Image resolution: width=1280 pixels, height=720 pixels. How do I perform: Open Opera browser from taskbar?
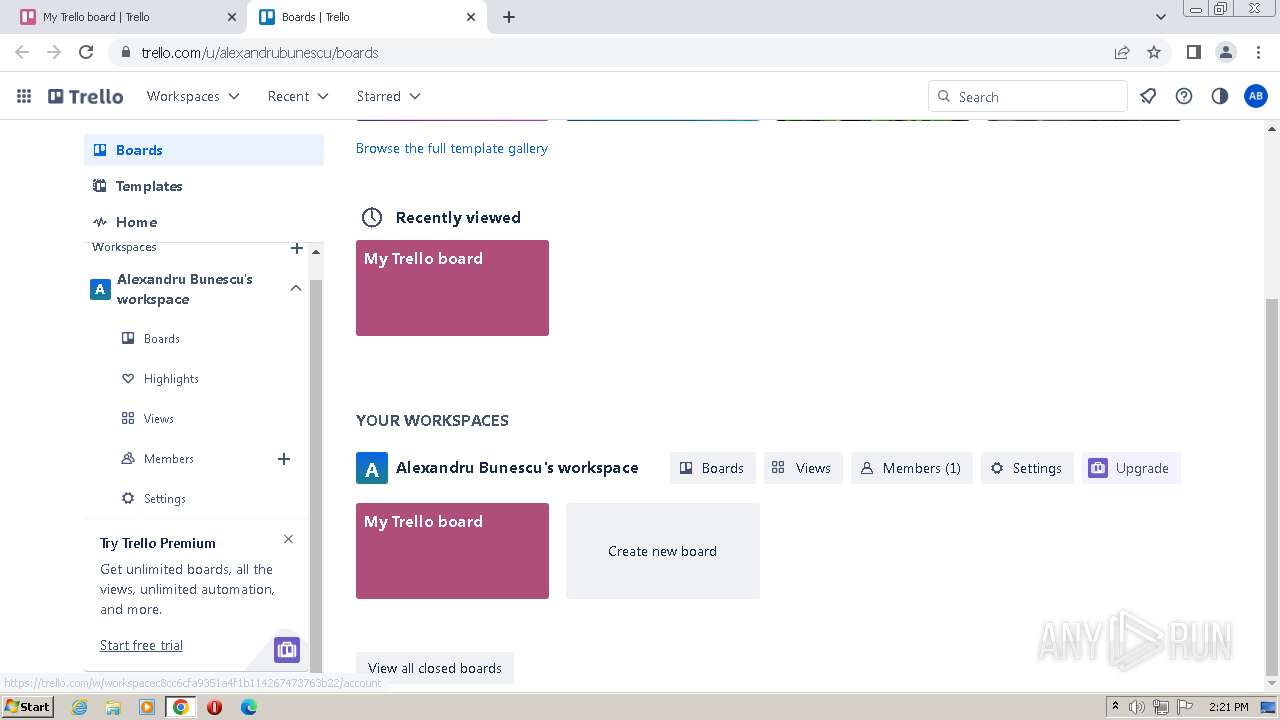(214, 707)
